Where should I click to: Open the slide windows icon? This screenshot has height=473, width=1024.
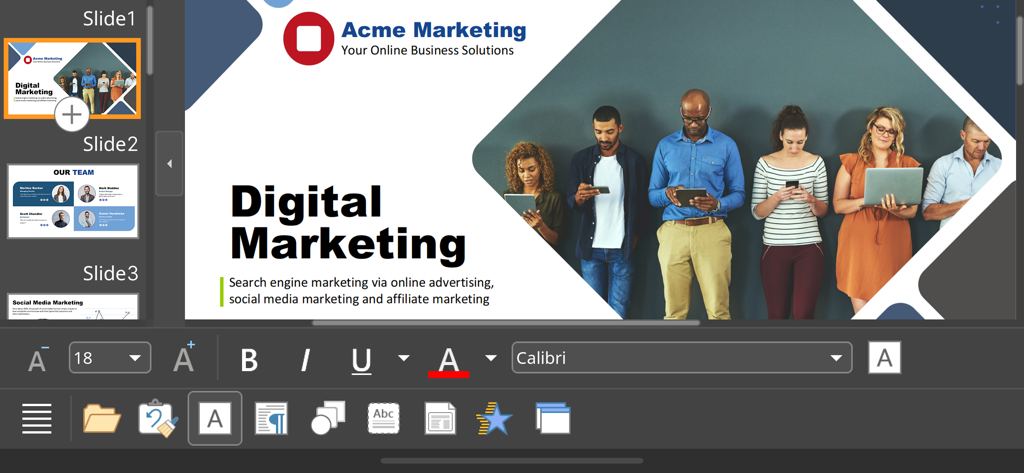coord(553,418)
